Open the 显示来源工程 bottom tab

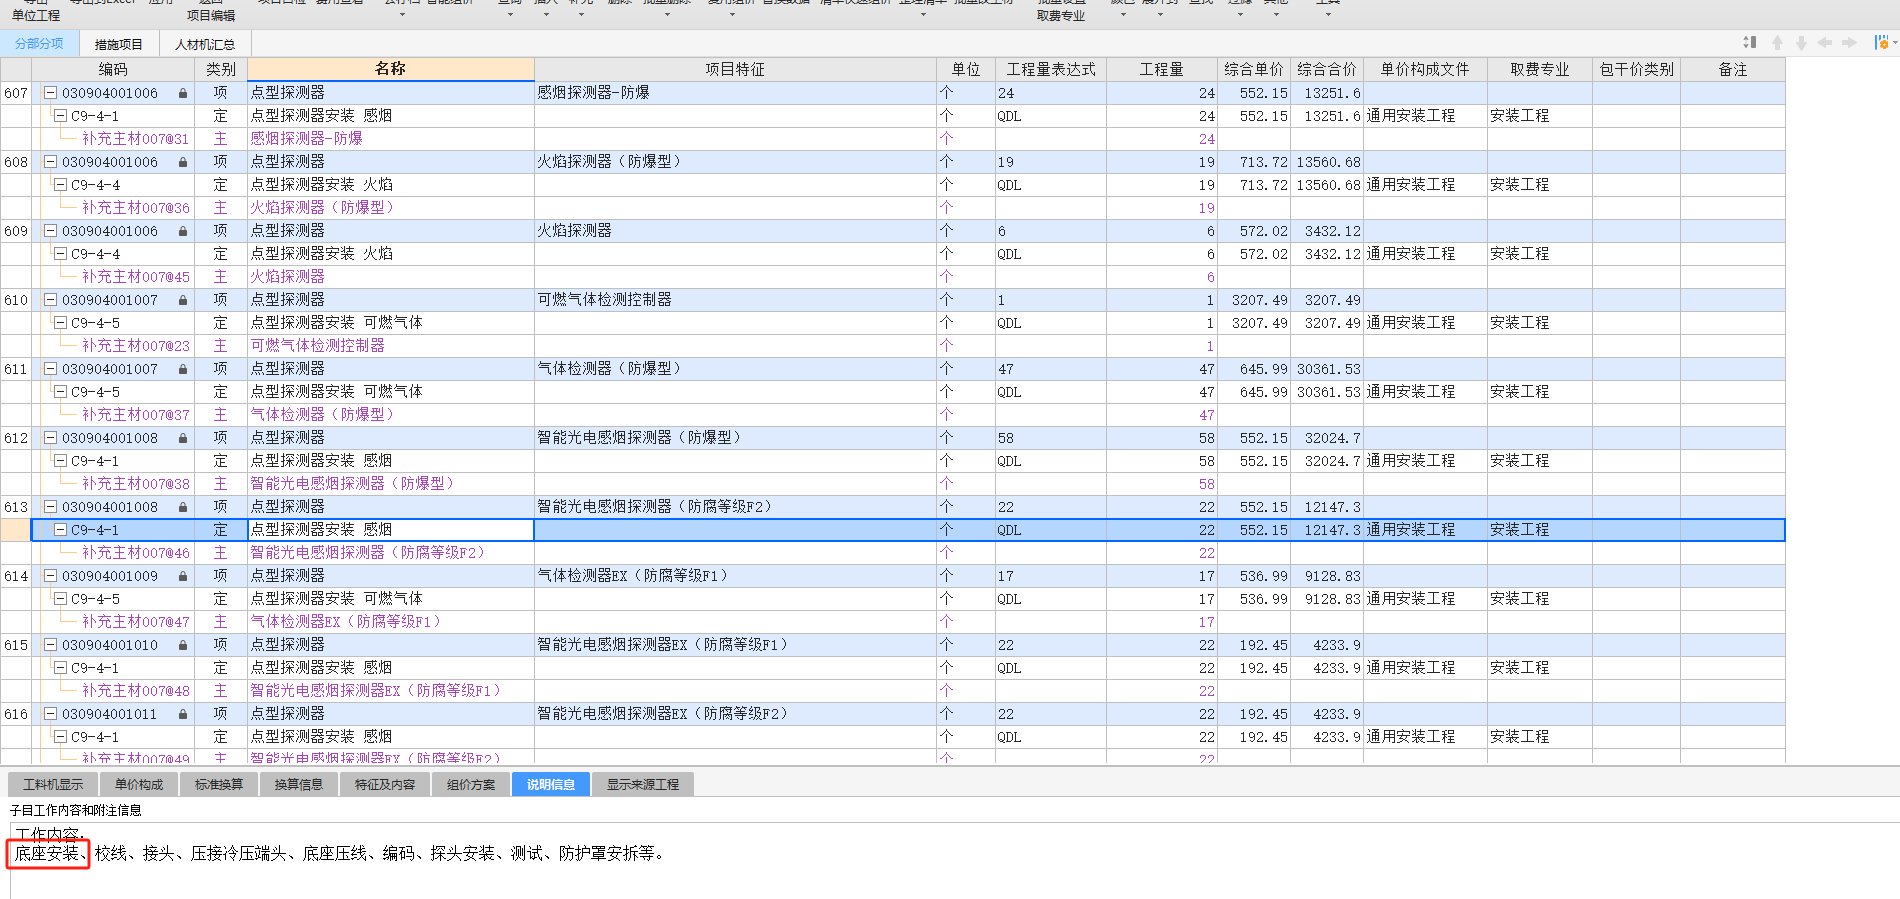(x=642, y=784)
